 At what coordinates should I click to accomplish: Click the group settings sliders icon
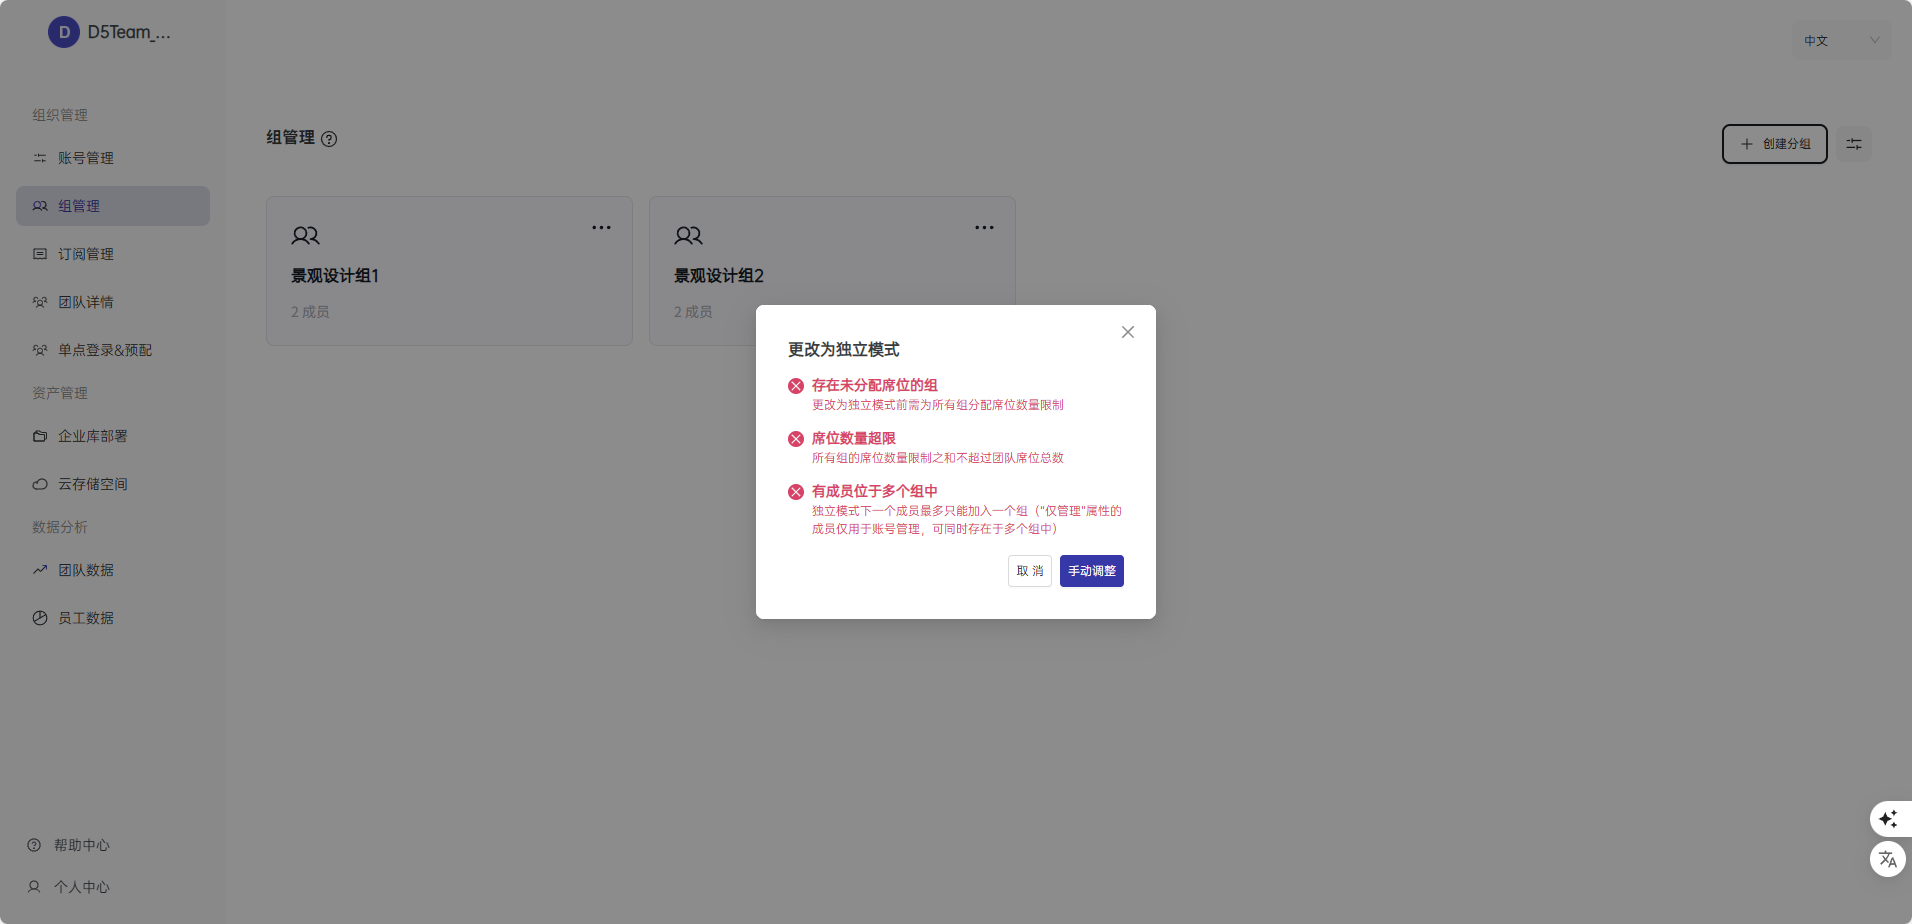pos(1854,144)
